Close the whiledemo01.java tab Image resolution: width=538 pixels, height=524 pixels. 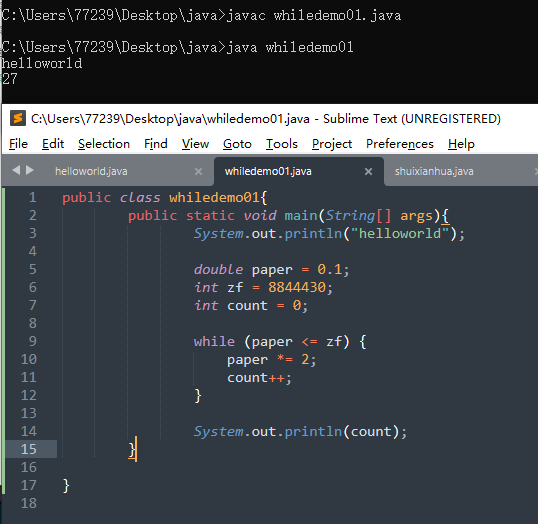click(x=368, y=171)
